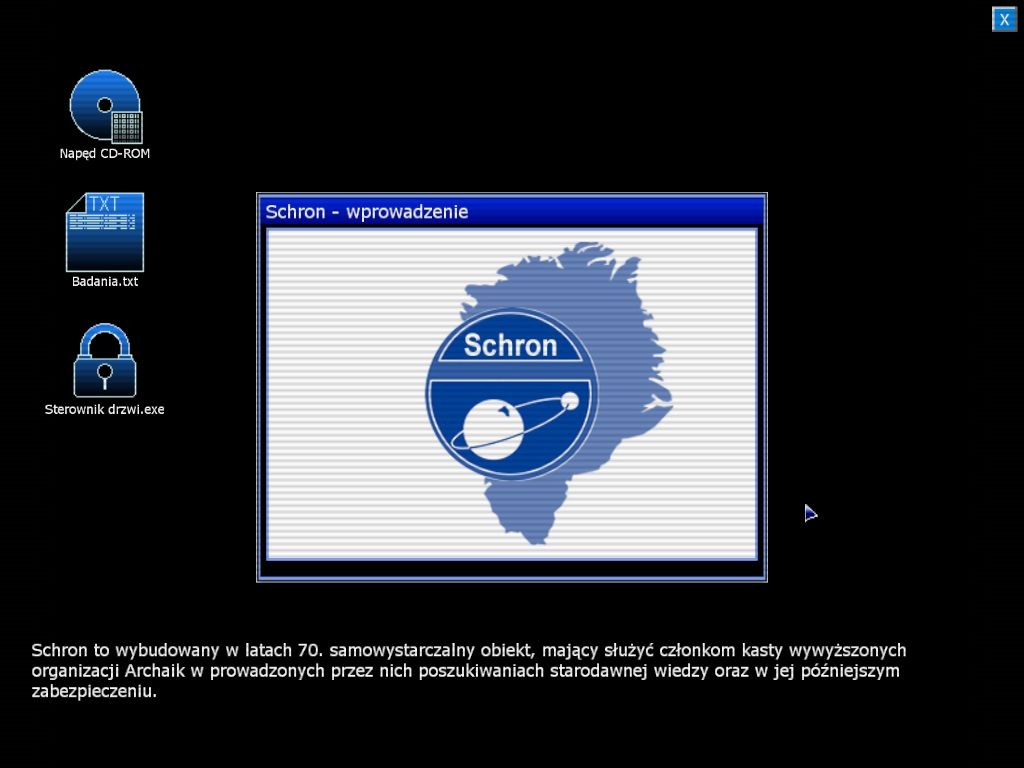The height and width of the screenshot is (768, 1024).
Task: Launch the Sterownik drzwi.exe padlock icon
Action: click(x=104, y=360)
